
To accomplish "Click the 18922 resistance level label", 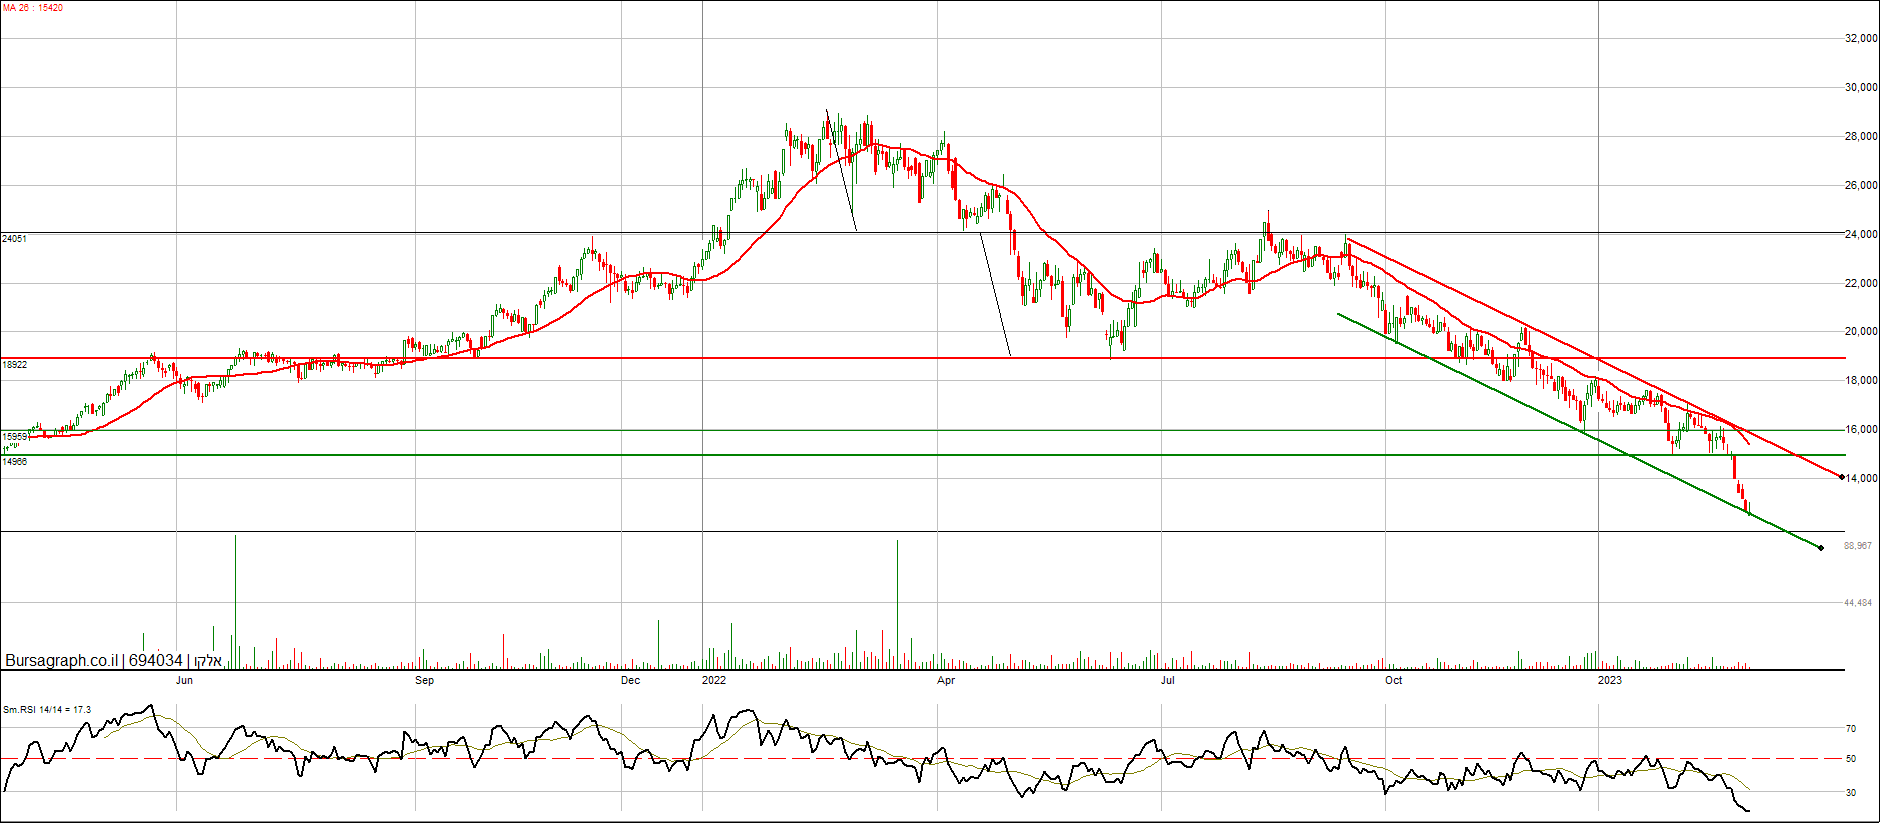I will (x=14, y=365).
